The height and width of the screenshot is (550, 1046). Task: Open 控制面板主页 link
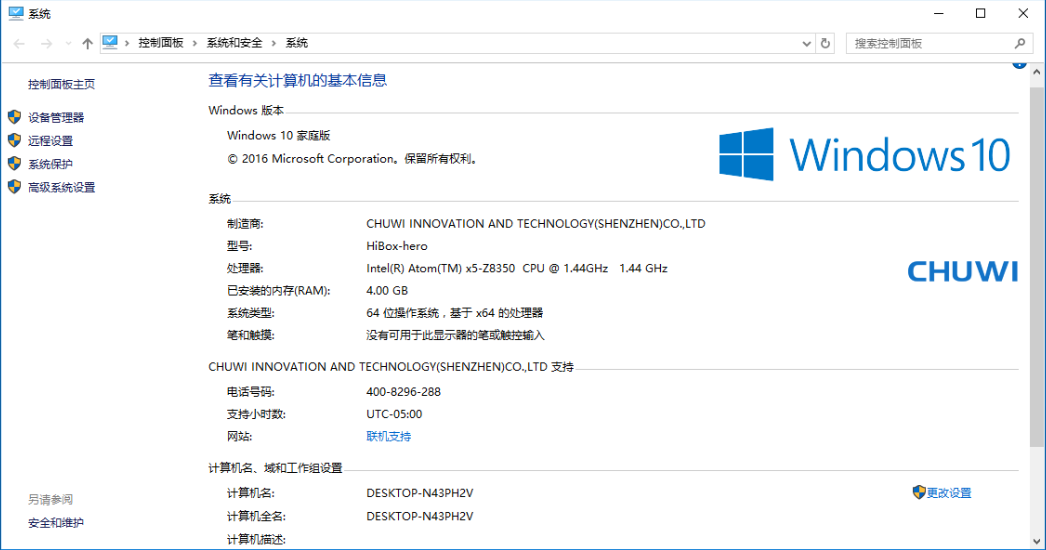coord(61,84)
